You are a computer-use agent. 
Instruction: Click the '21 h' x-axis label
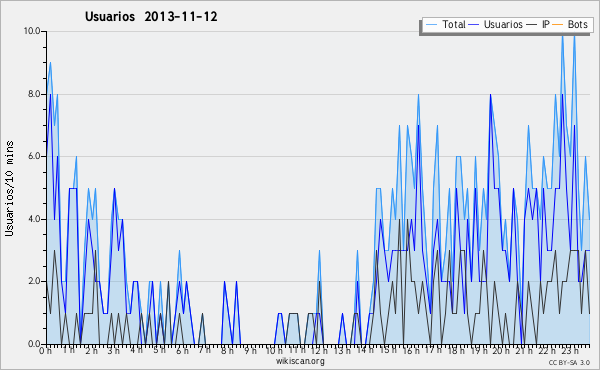click(x=524, y=350)
